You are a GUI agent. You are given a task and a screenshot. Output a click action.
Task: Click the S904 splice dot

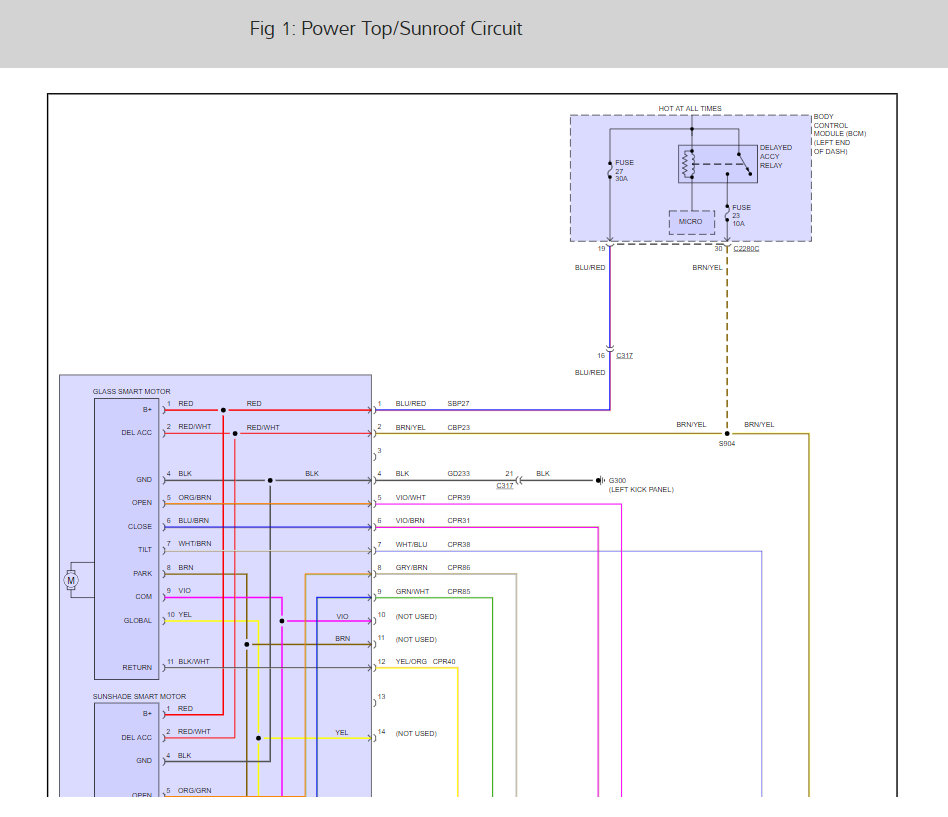[727, 434]
